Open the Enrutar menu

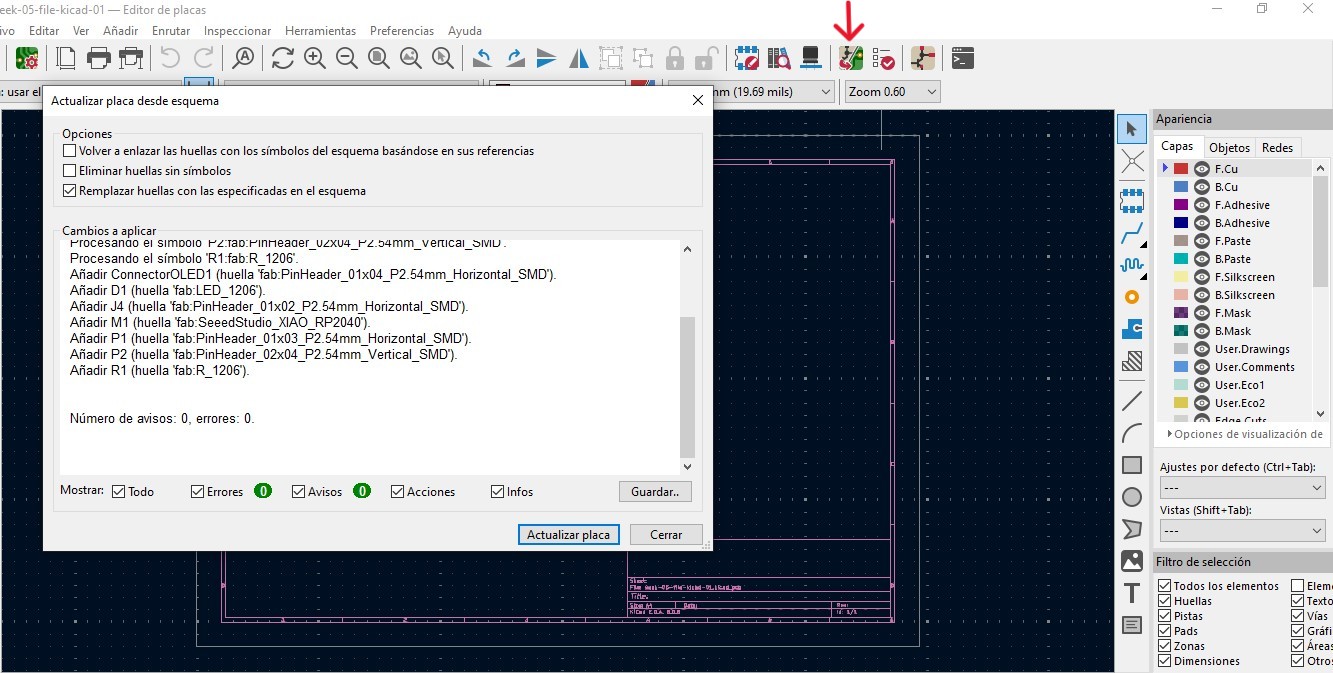(171, 31)
